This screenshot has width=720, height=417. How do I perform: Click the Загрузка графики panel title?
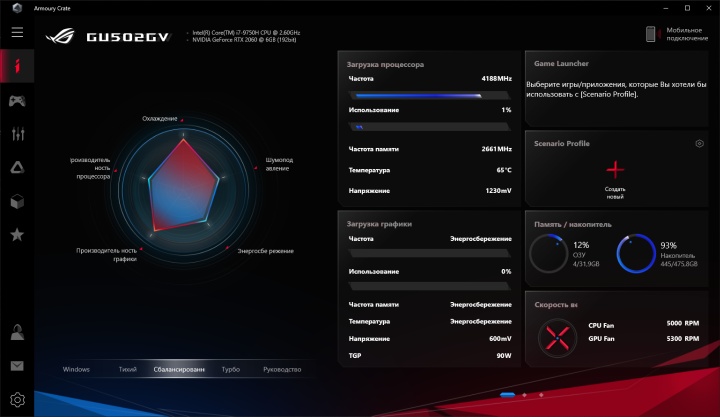379,224
